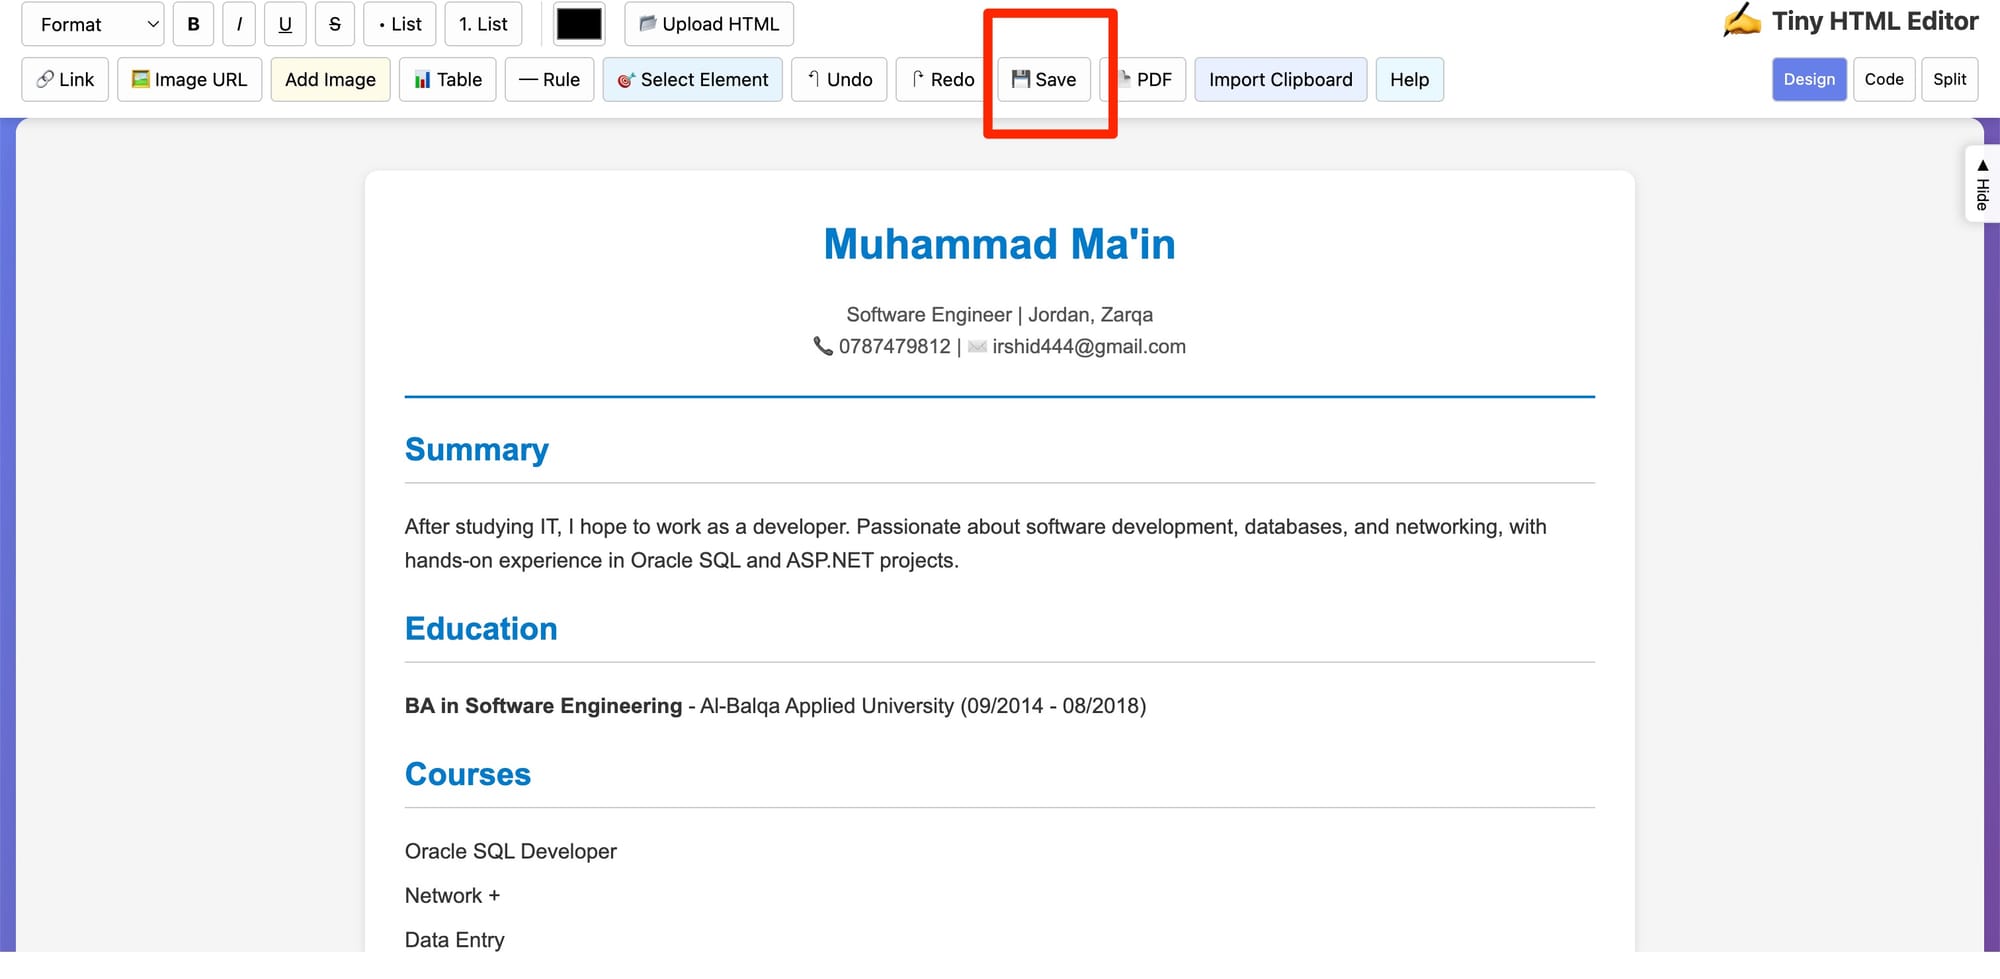Switch to Split view
Viewport: 2000px width, 979px height.
point(1949,79)
